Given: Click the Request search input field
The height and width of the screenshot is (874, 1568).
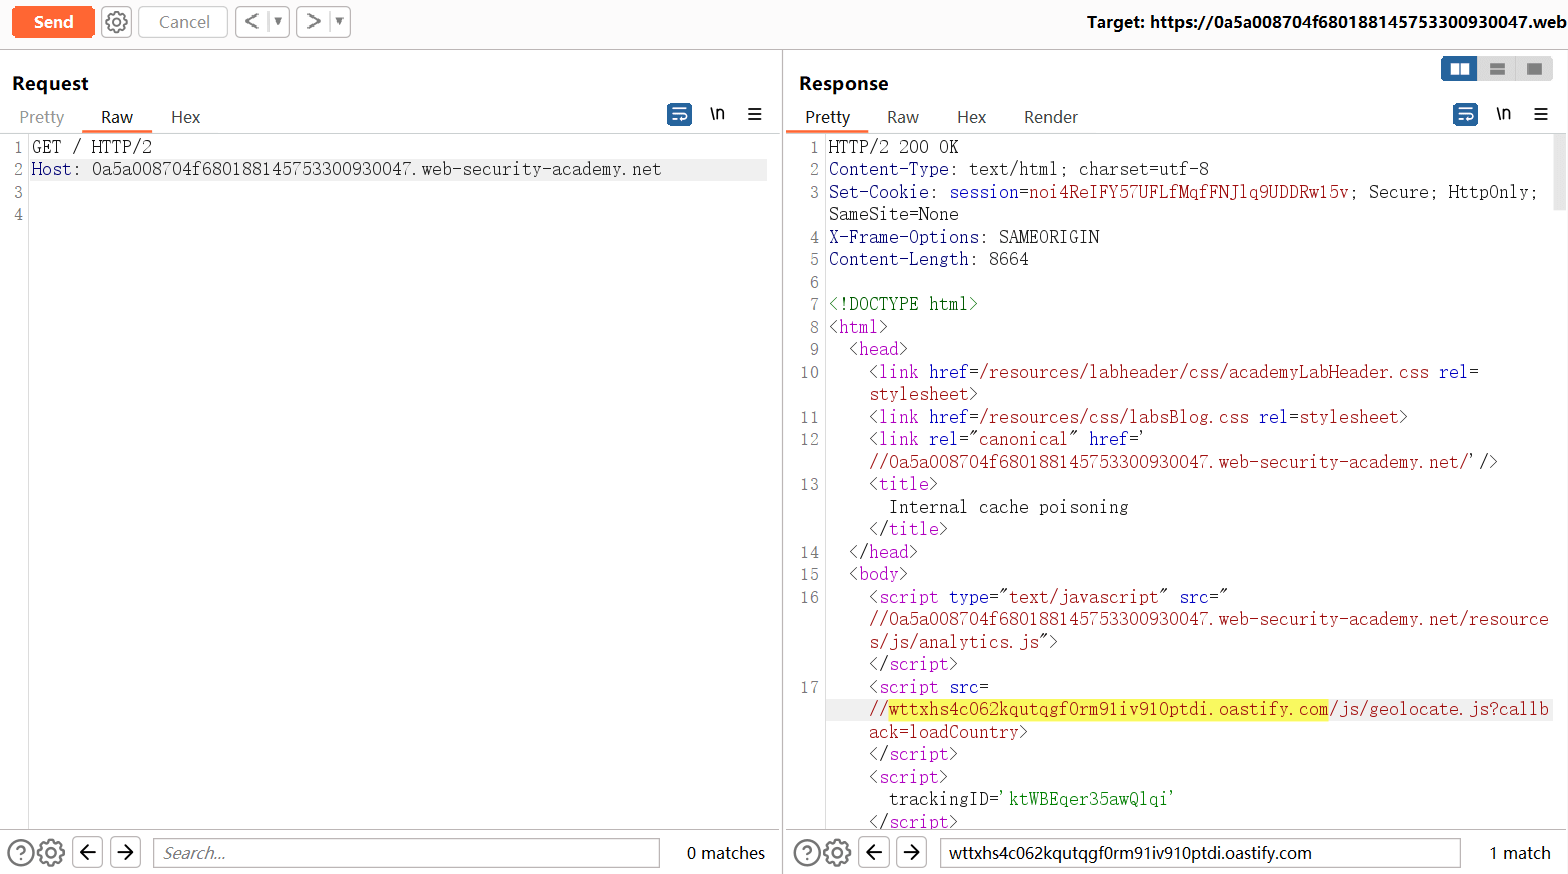Looking at the screenshot, I should tap(406, 853).
